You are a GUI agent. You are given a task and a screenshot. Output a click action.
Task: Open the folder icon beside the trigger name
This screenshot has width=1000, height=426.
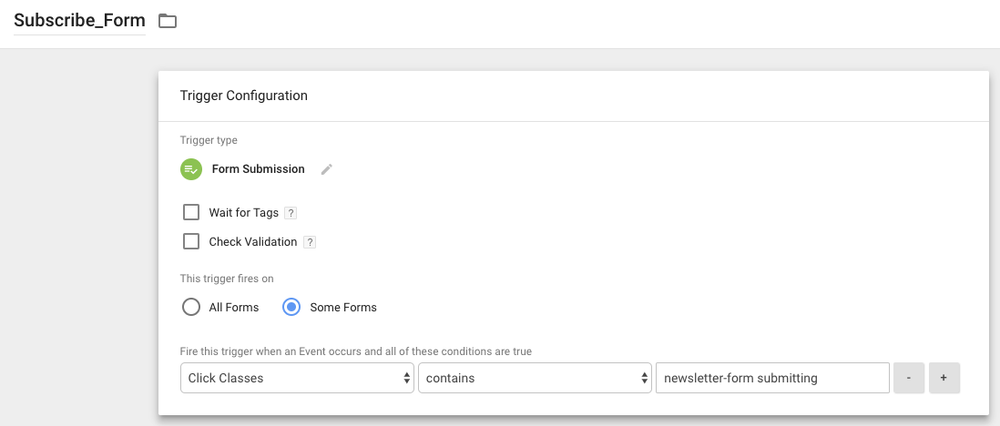pos(167,21)
